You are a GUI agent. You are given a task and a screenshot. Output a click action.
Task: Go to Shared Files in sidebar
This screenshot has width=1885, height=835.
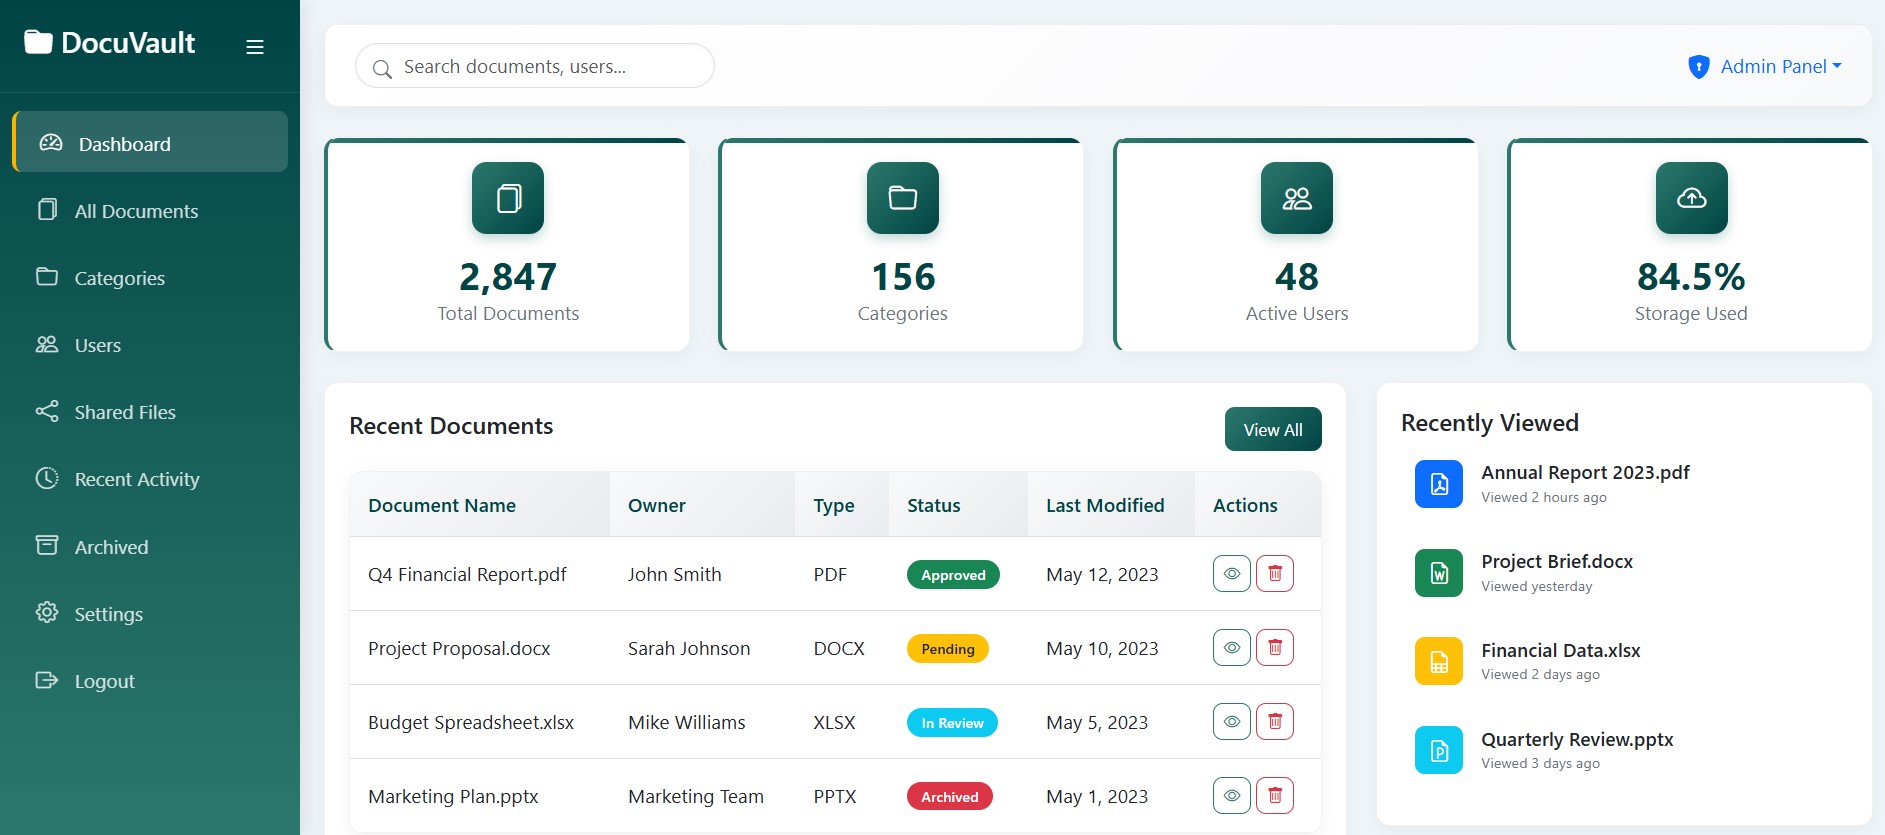click(x=125, y=412)
